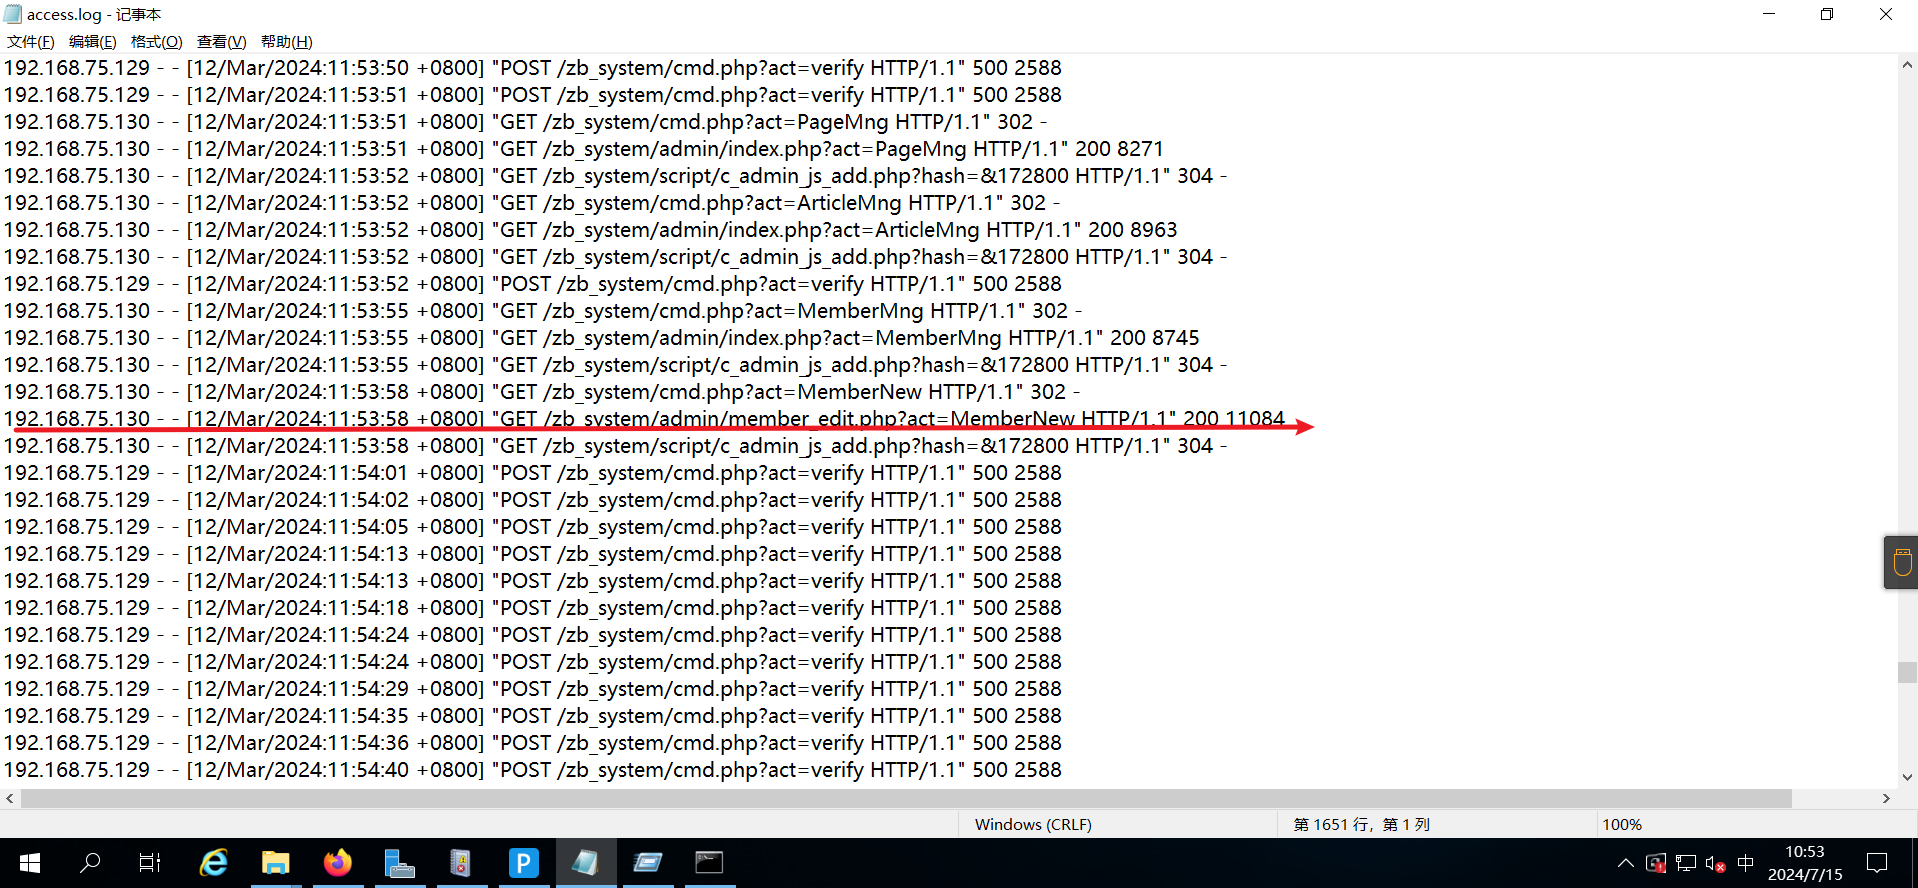1918x888 pixels.
Task: Click the vertical scrollbar down arrow
Action: pos(1907,777)
